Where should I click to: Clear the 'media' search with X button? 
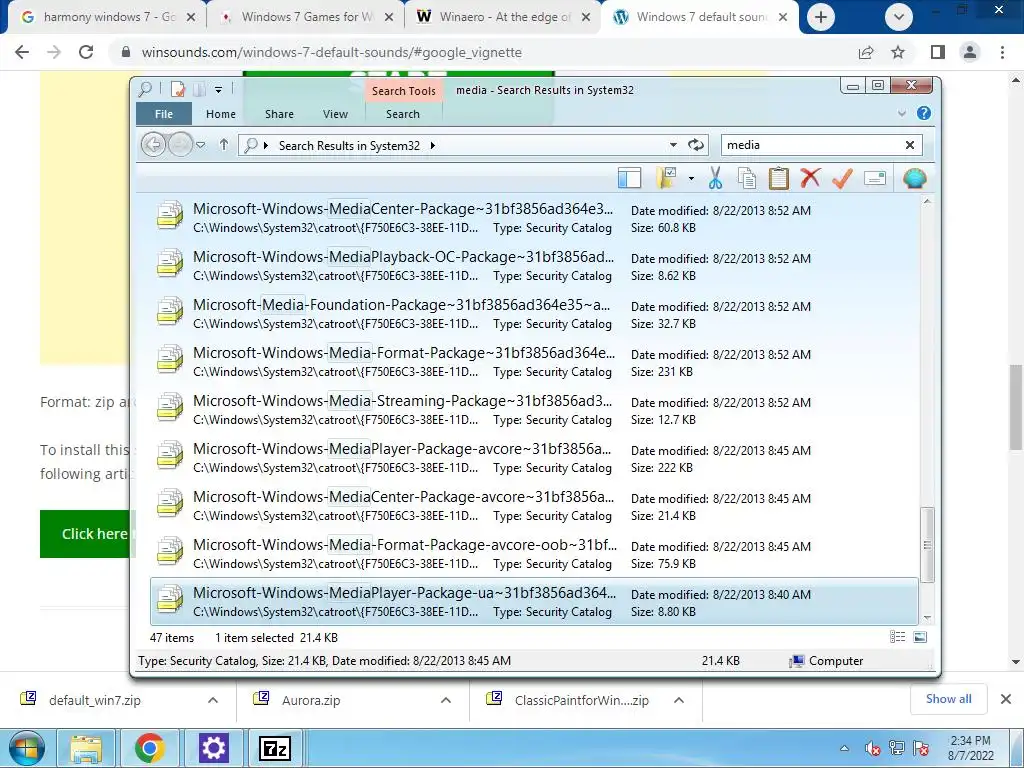click(x=910, y=145)
